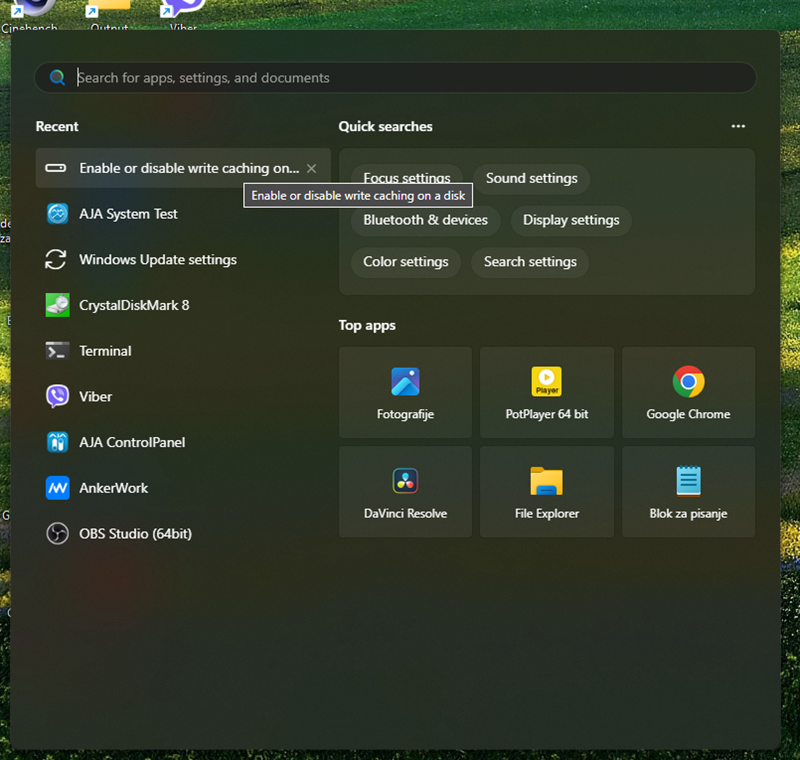Launch DaVinci Resolve tile
The height and width of the screenshot is (760, 800).
point(405,492)
